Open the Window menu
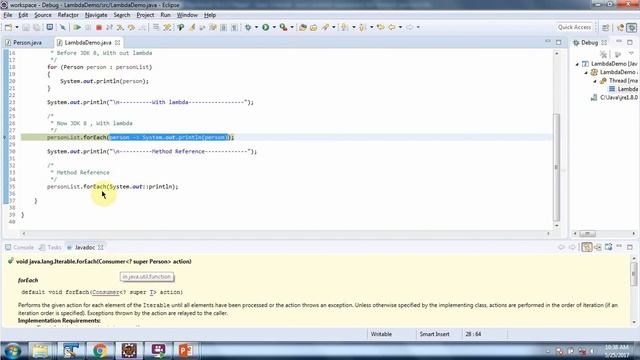 pos(187,15)
